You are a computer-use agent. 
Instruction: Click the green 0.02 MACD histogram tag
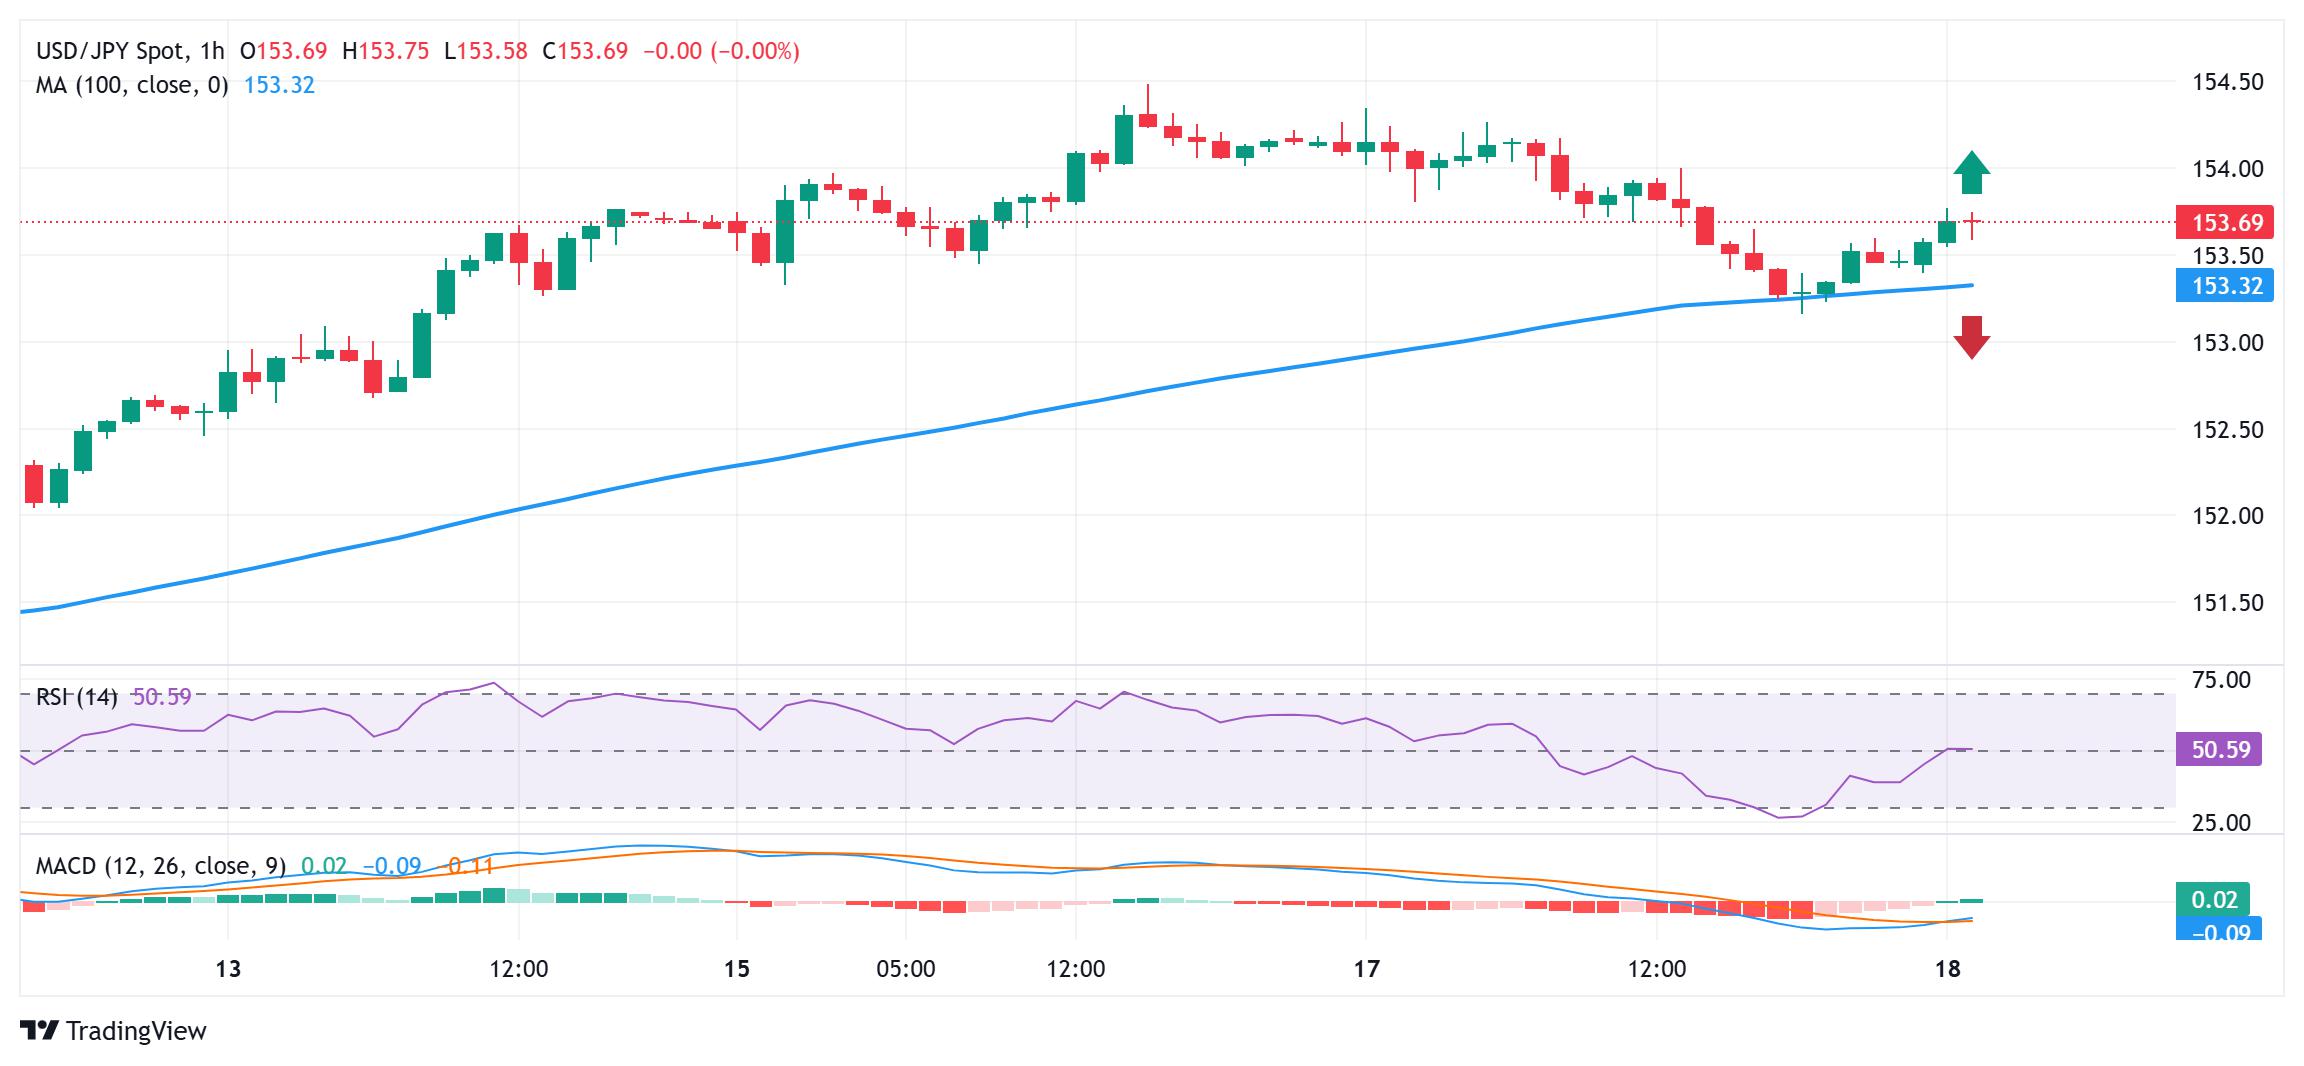(x=2213, y=899)
